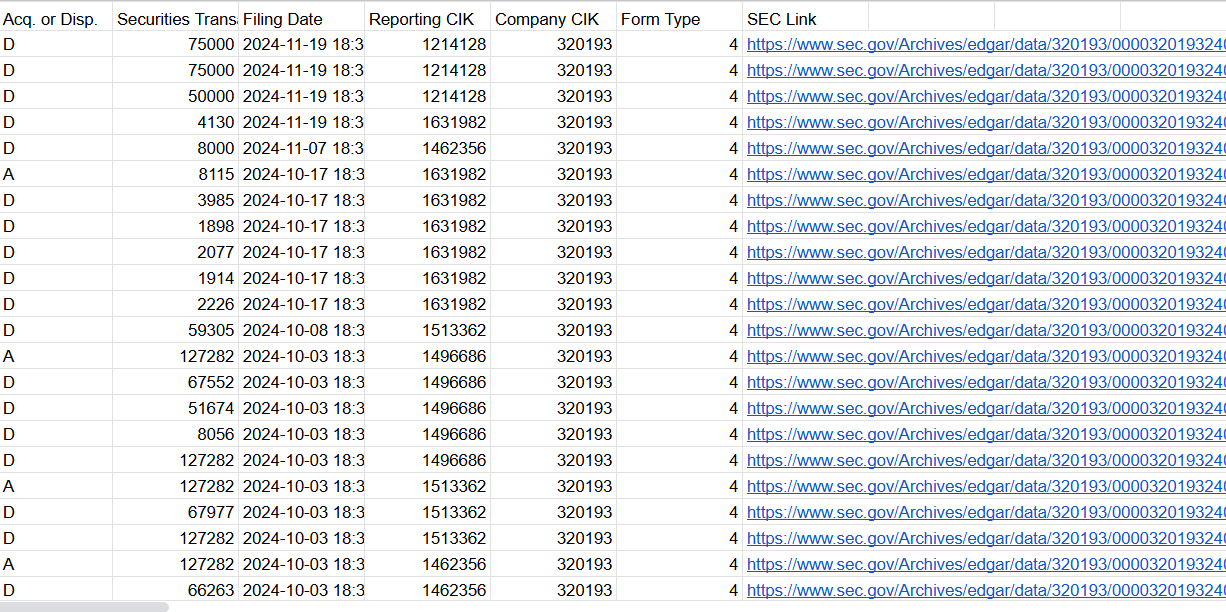Click the securities cell showing 1898
1226x612 pixels.
[x=175, y=226]
